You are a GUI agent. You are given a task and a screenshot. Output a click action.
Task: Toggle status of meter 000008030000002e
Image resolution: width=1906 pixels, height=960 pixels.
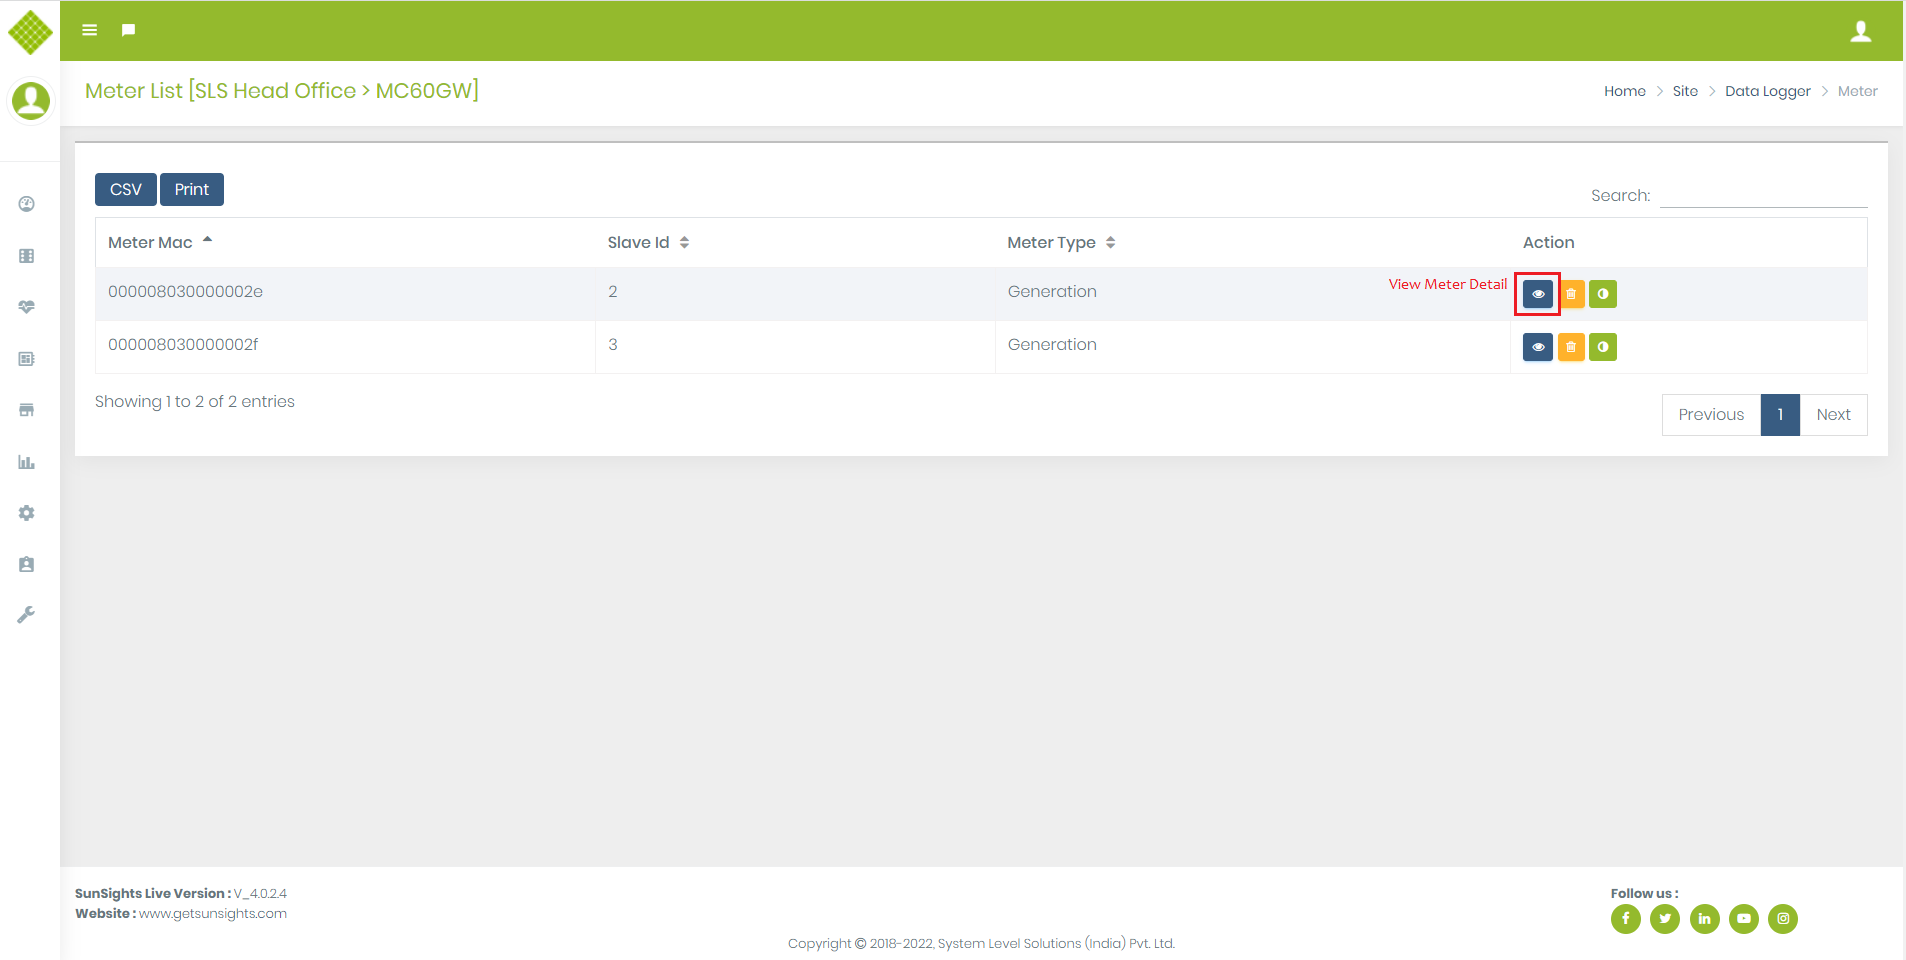[1603, 294]
